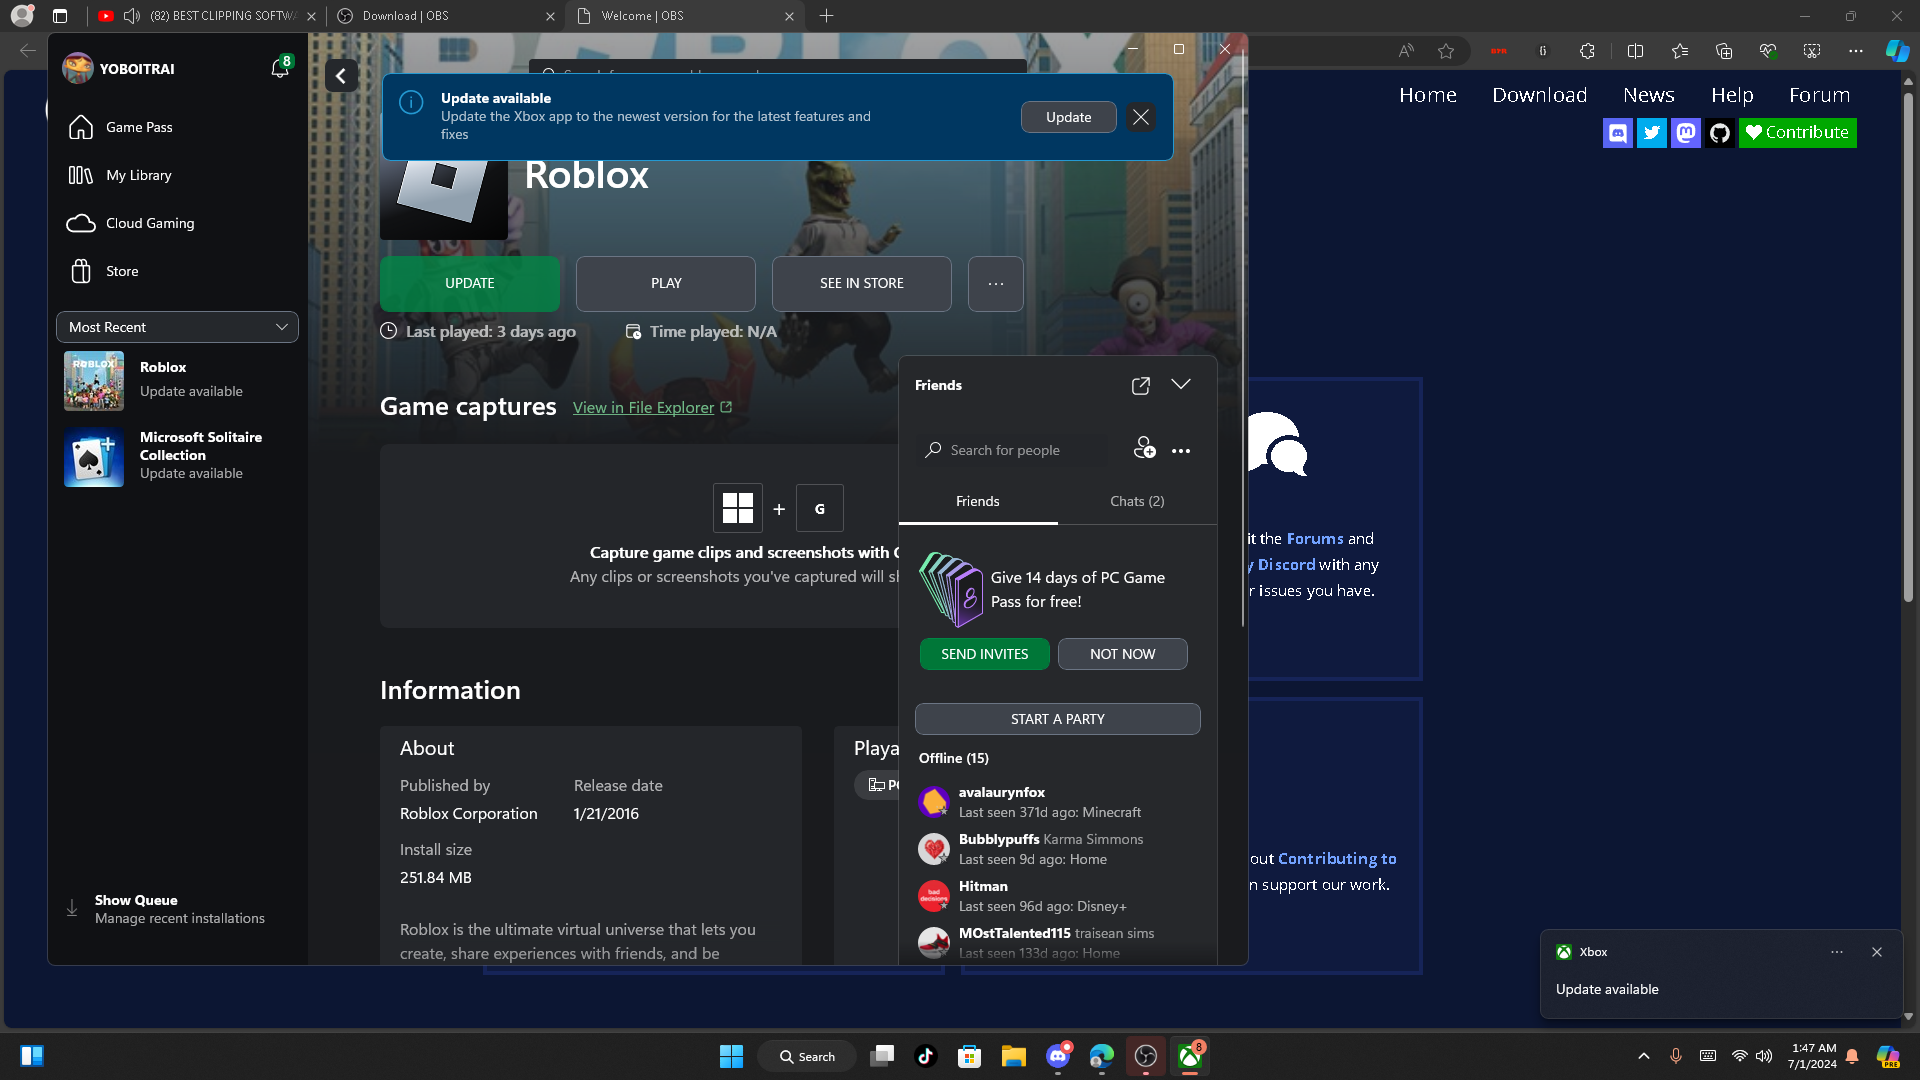Open OBS site Forum link

coord(1820,95)
